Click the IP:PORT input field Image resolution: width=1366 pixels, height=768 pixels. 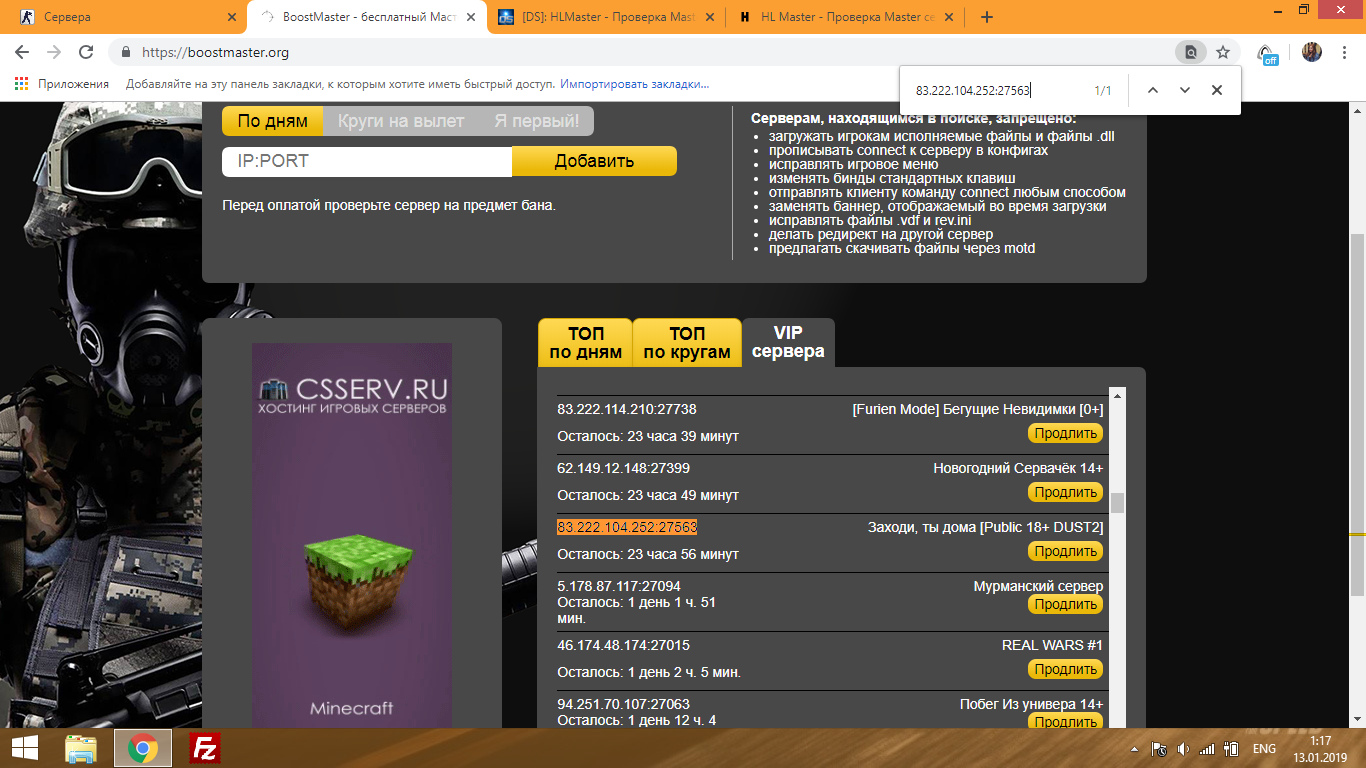click(x=367, y=161)
